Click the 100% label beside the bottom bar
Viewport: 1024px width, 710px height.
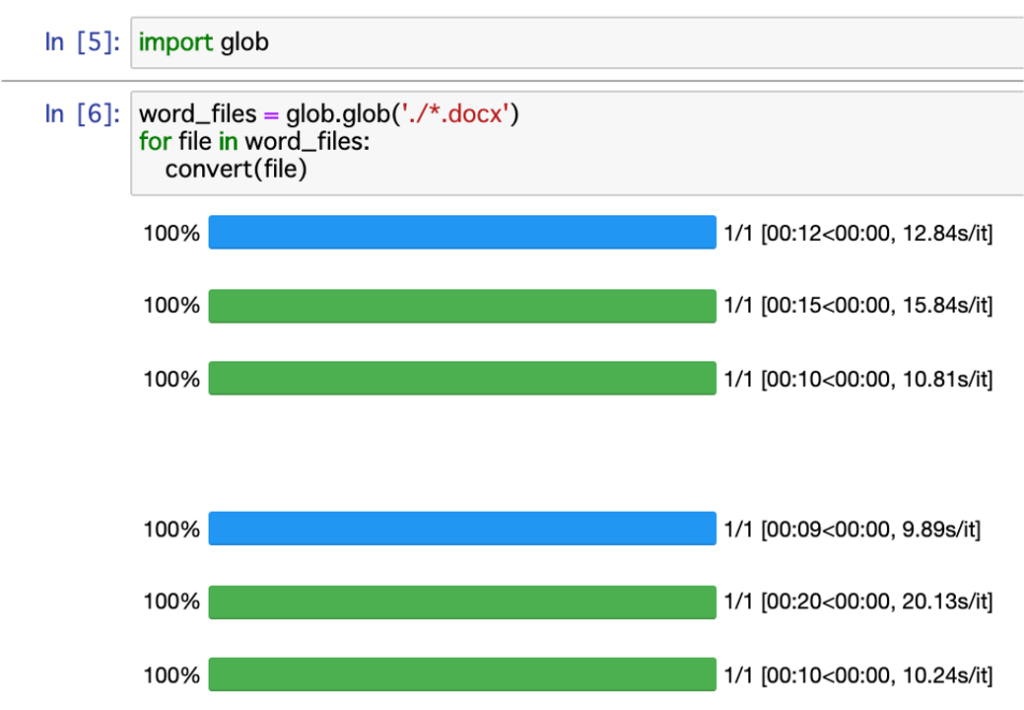(x=171, y=674)
